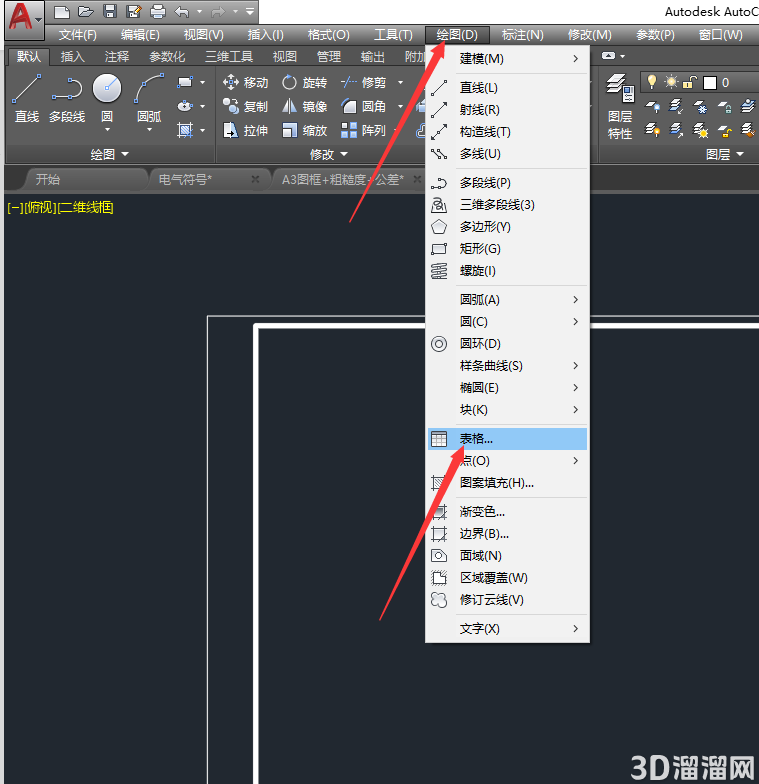This screenshot has width=759, height=784.
Task: Click the Move tool in the Modify panel
Action: (x=246, y=82)
